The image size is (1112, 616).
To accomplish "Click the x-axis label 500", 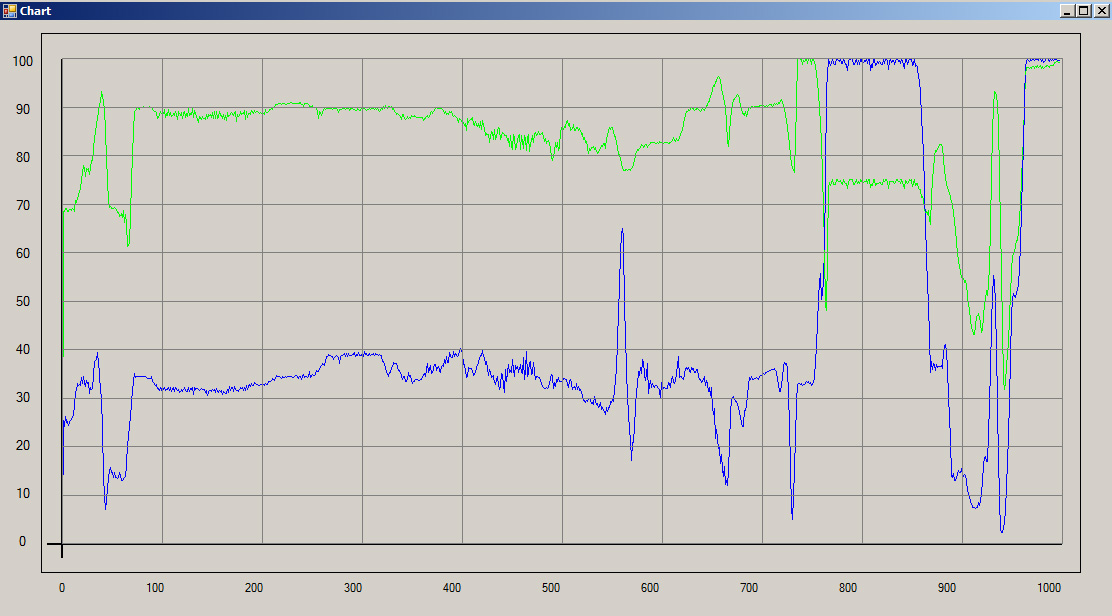I will [552, 588].
